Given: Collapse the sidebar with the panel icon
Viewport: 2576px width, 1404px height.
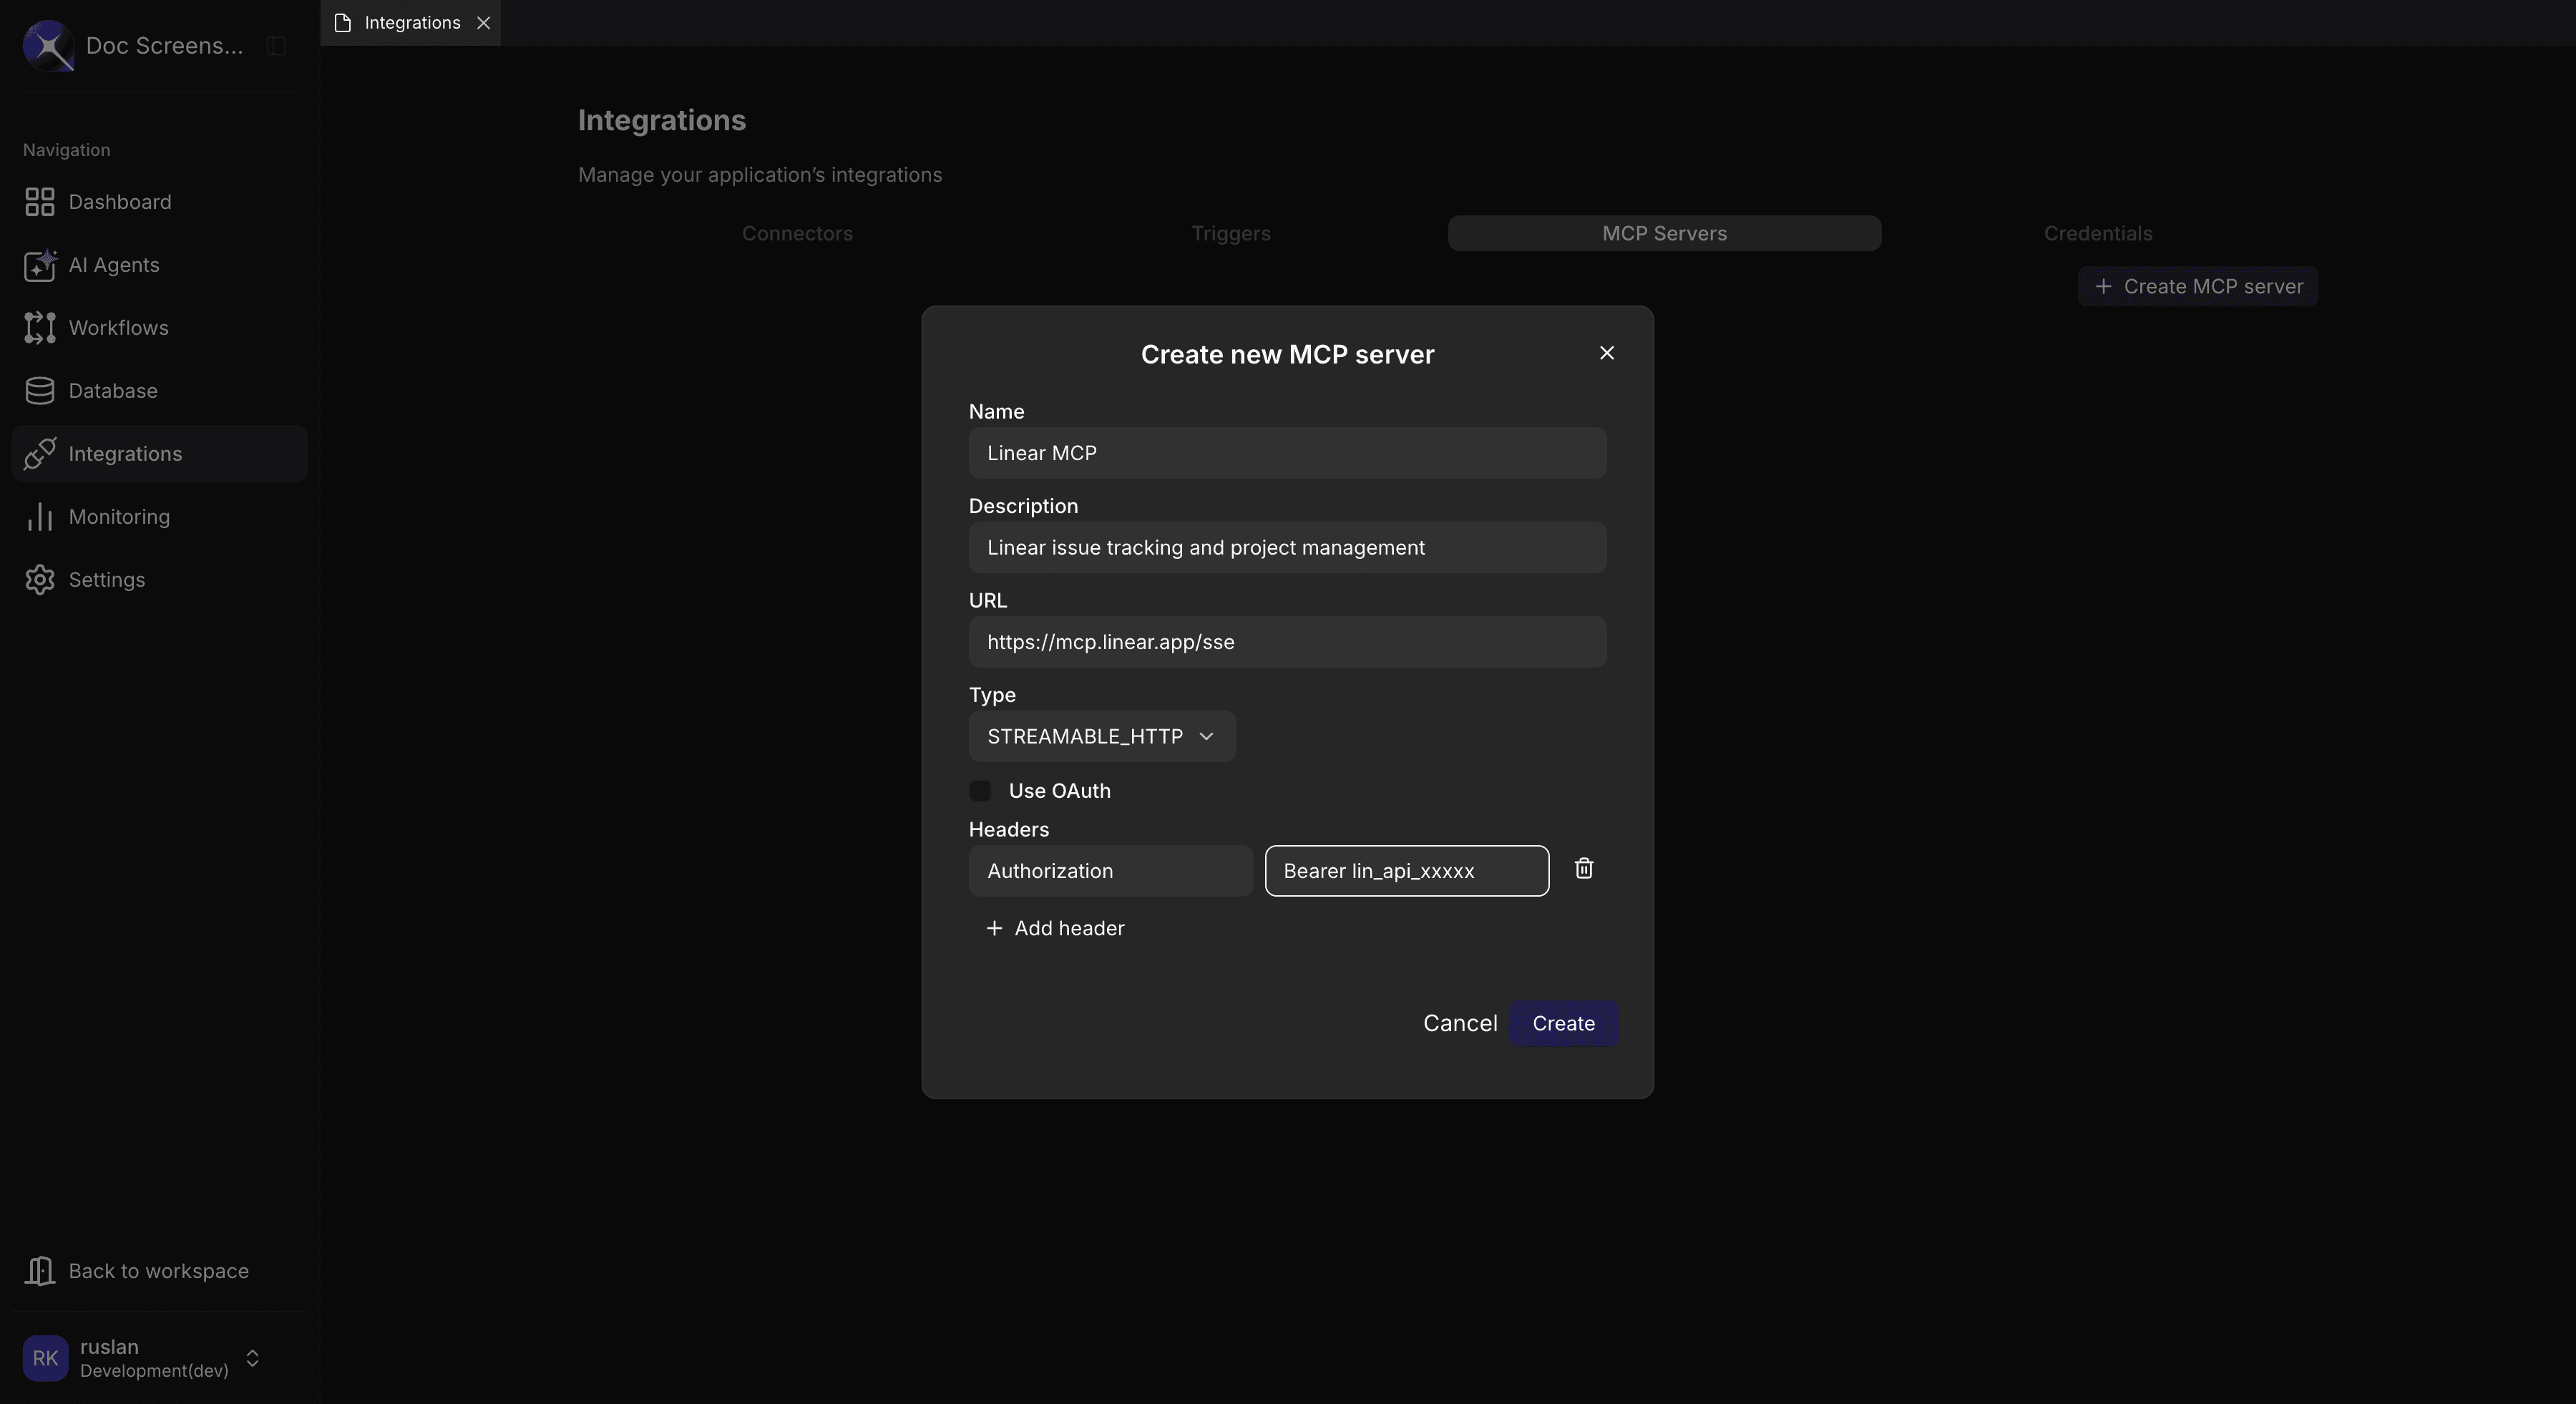Looking at the screenshot, I should pos(275,45).
